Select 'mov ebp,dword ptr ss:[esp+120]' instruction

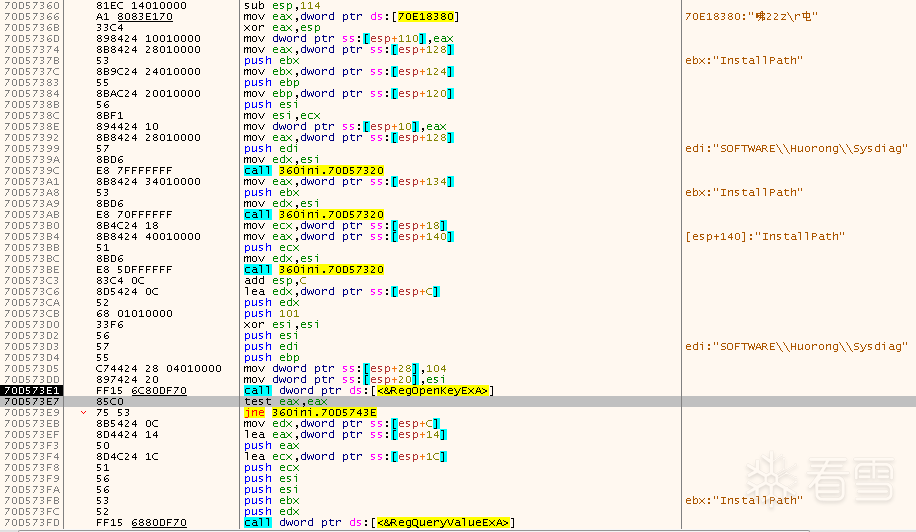pyautogui.click(x=349, y=93)
